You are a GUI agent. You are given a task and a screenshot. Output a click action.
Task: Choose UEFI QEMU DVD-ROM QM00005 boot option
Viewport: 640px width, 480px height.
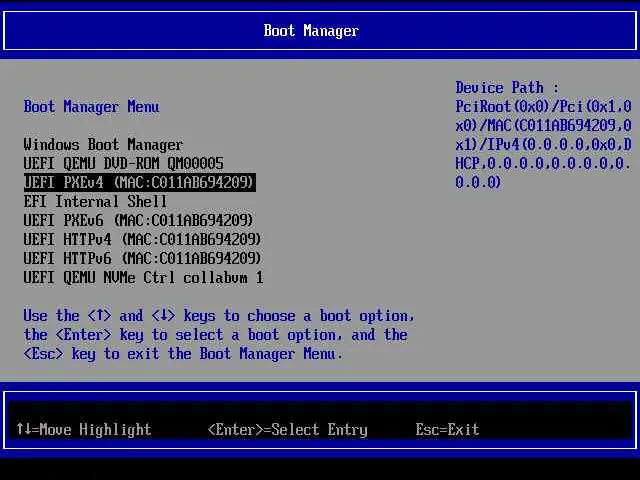pyautogui.click(x=123, y=164)
